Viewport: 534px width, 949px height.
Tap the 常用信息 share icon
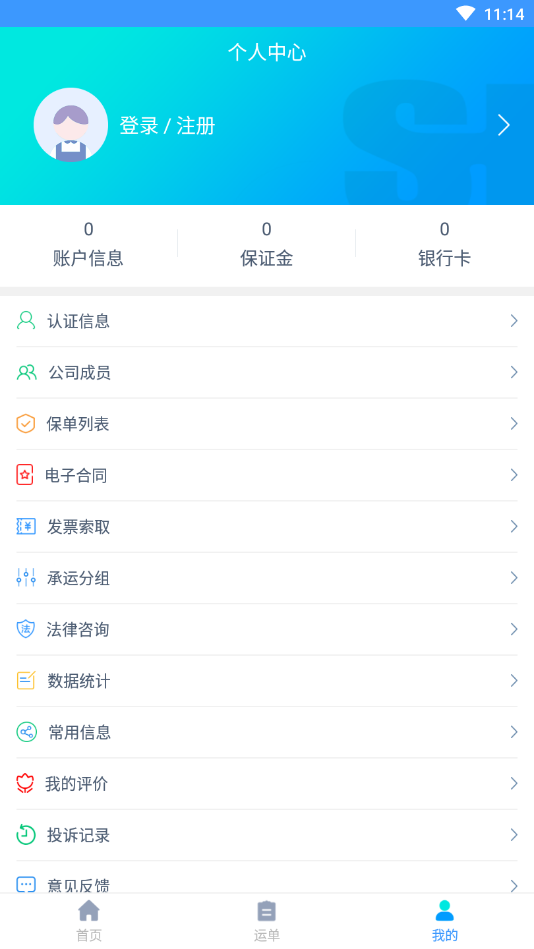[x=26, y=732]
